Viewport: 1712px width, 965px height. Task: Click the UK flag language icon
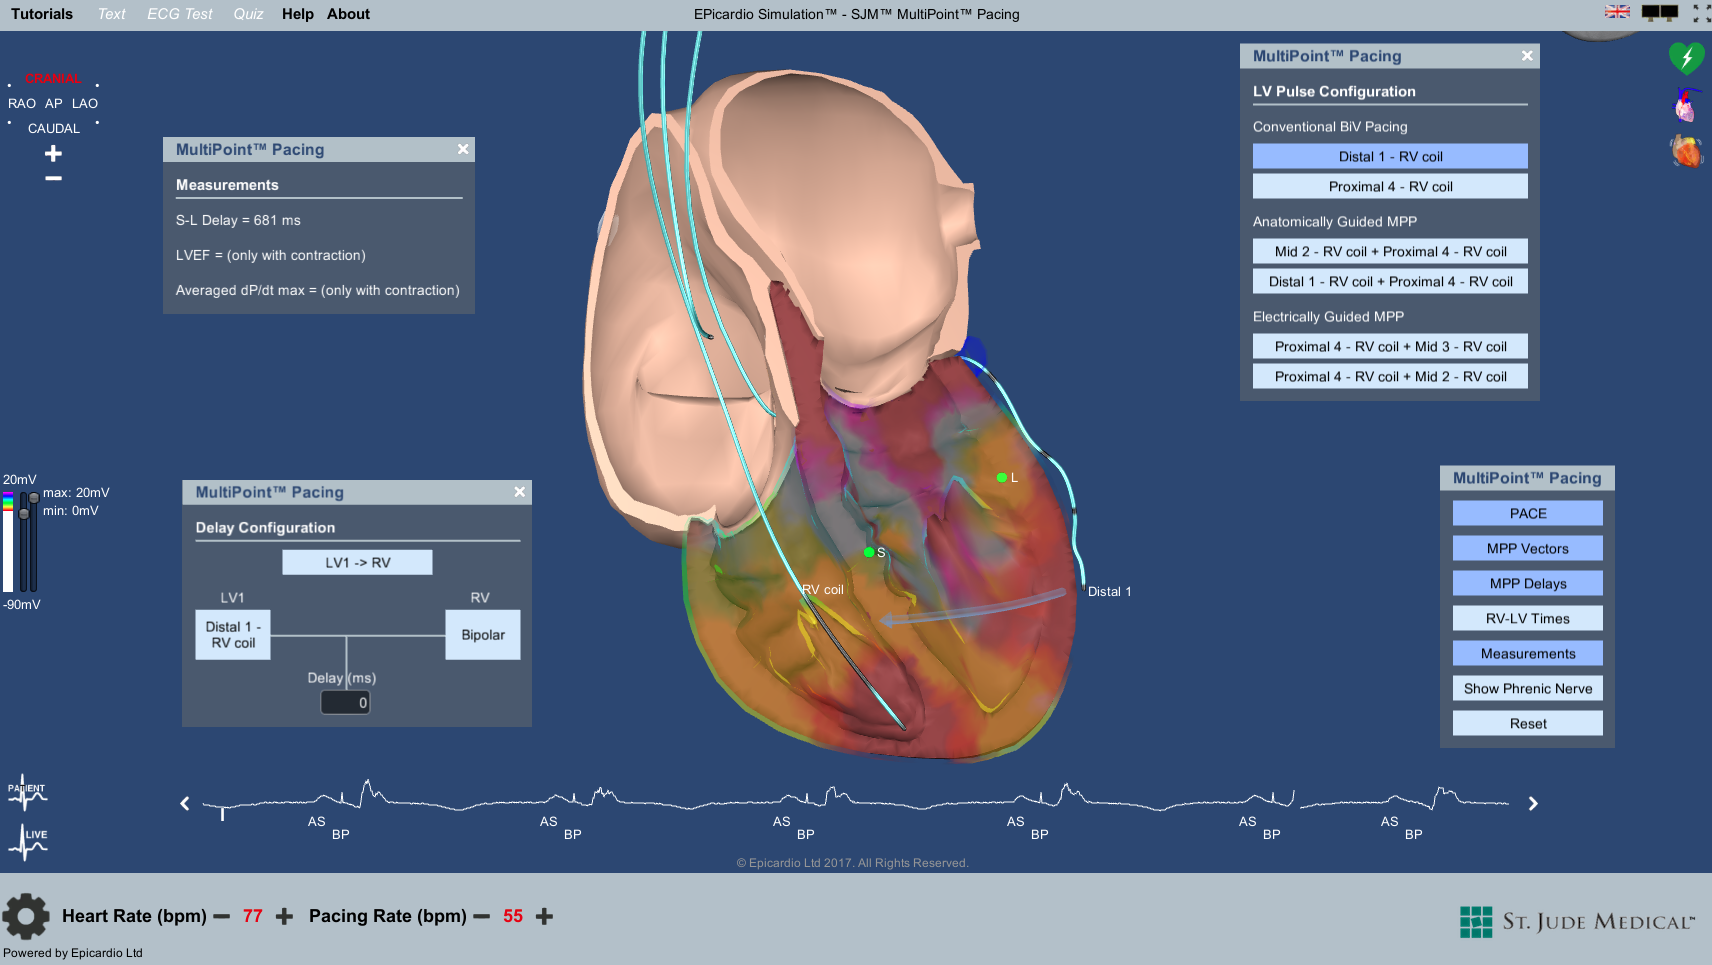tap(1617, 12)
